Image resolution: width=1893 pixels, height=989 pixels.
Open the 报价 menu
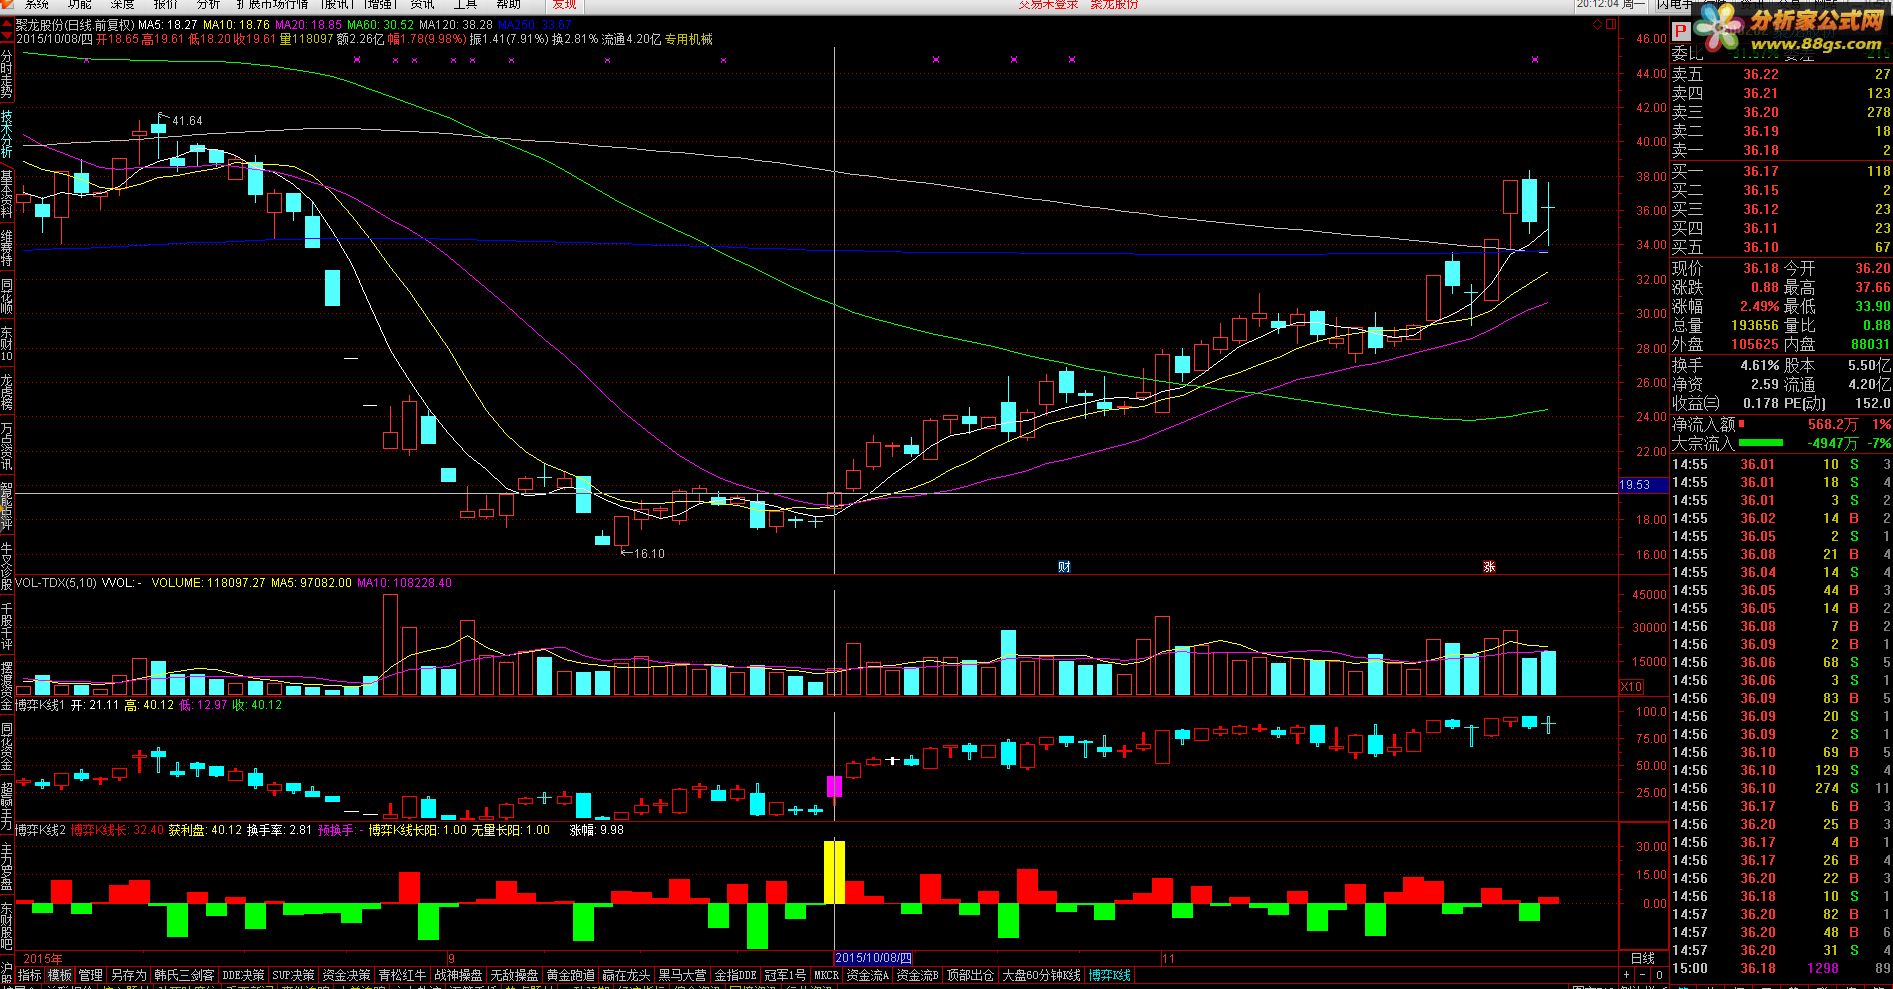[166, 5]
